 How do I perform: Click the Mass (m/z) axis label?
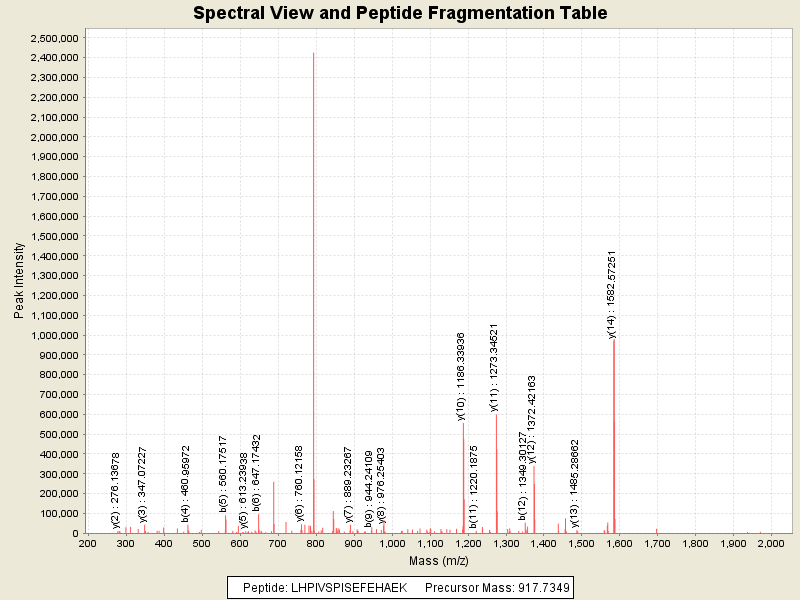pyautogui.click(x=439, y=560)
